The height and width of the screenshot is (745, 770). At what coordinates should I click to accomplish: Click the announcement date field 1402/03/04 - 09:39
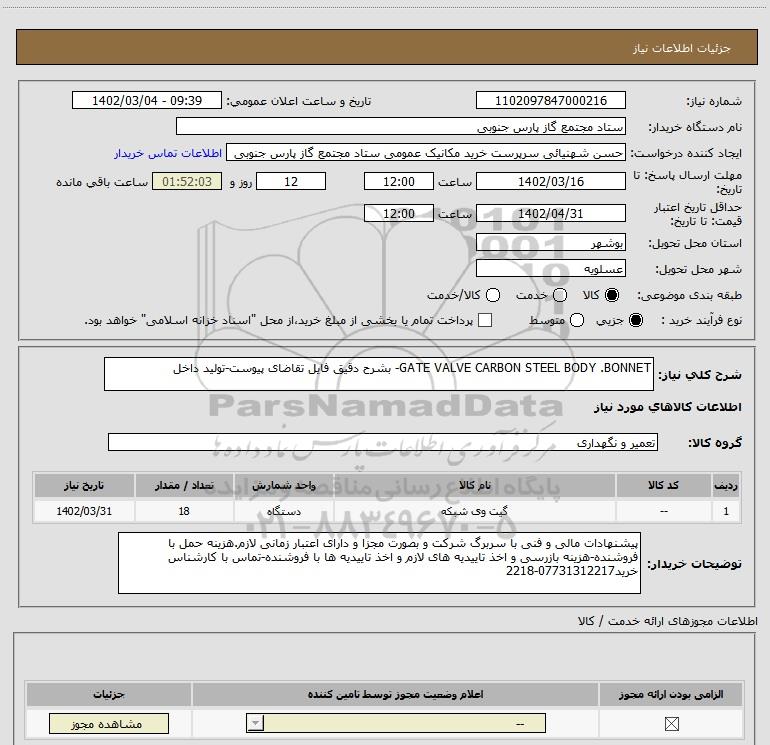pyautogui.click(x=147, y=100)
